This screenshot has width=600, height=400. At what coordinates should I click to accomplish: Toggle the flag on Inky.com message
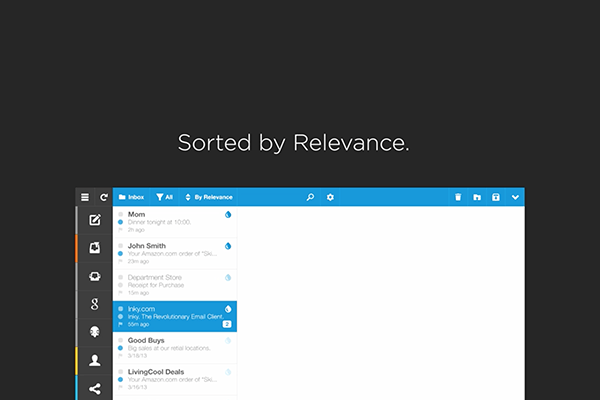(x=121, y=324)
